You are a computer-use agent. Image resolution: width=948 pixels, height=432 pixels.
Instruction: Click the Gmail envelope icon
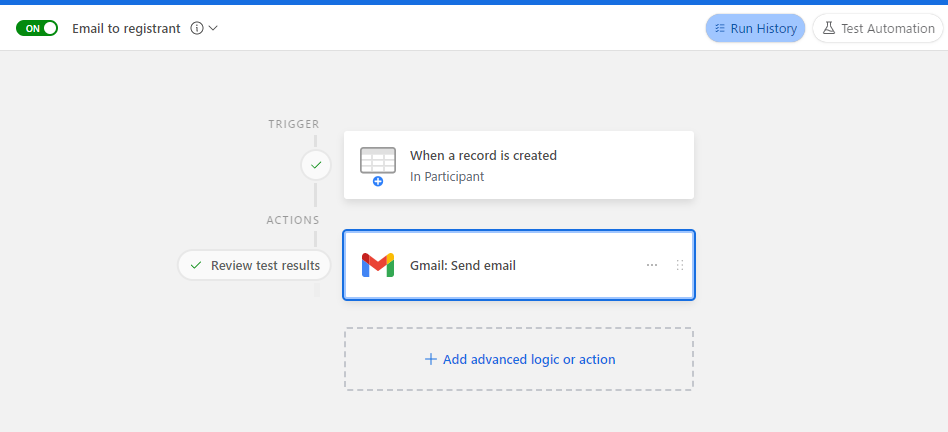[378, 265]
